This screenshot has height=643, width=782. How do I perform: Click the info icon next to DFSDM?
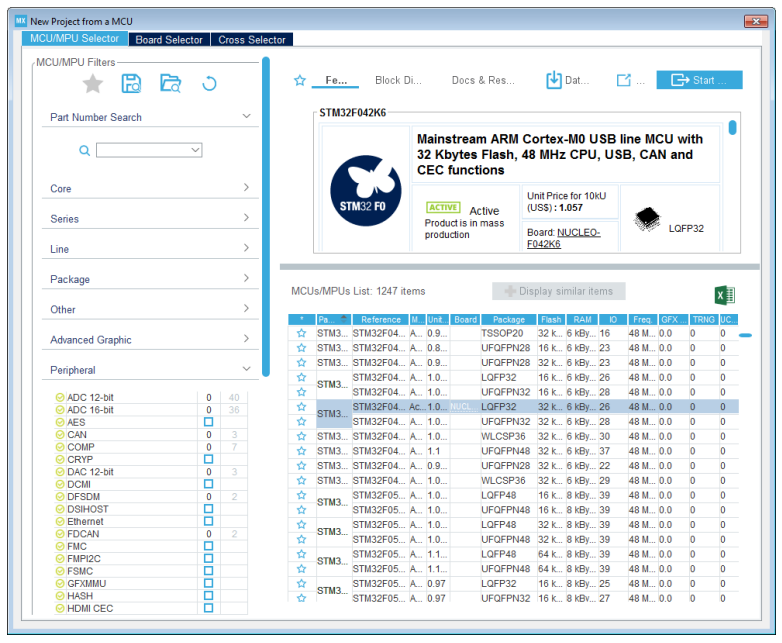[60, 497]
